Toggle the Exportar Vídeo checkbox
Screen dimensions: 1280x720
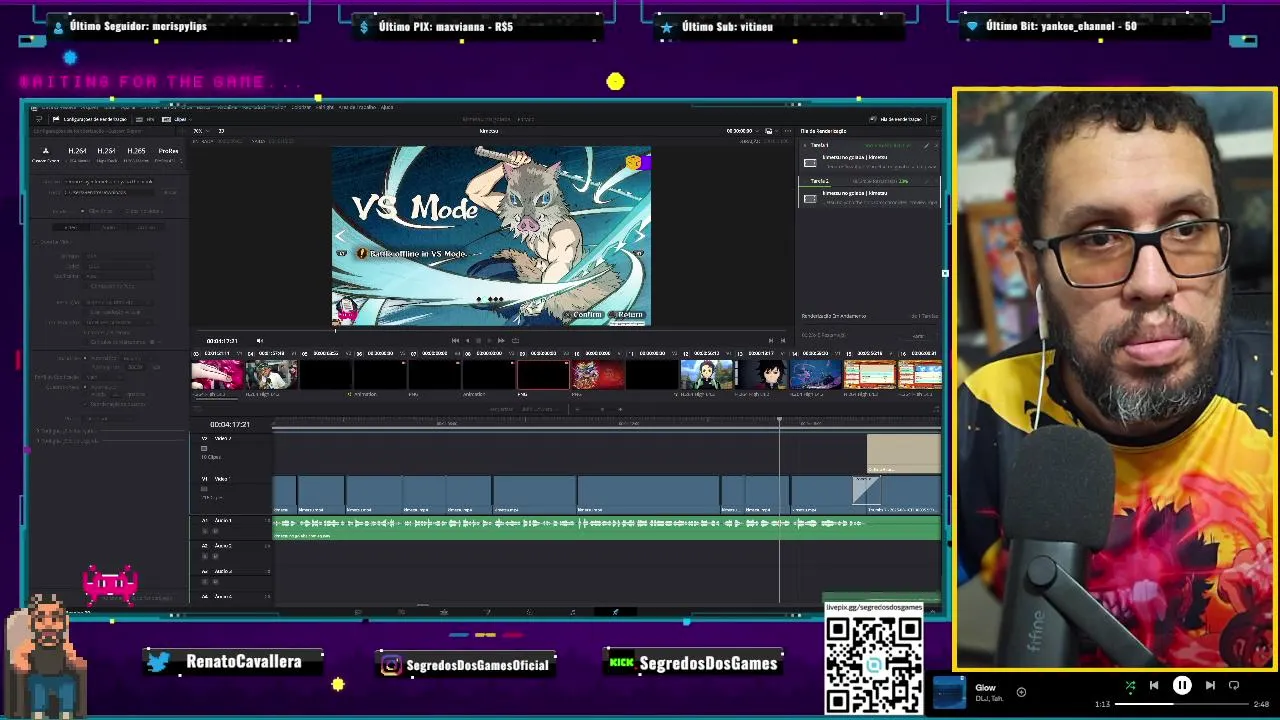(x=34, y=242)
